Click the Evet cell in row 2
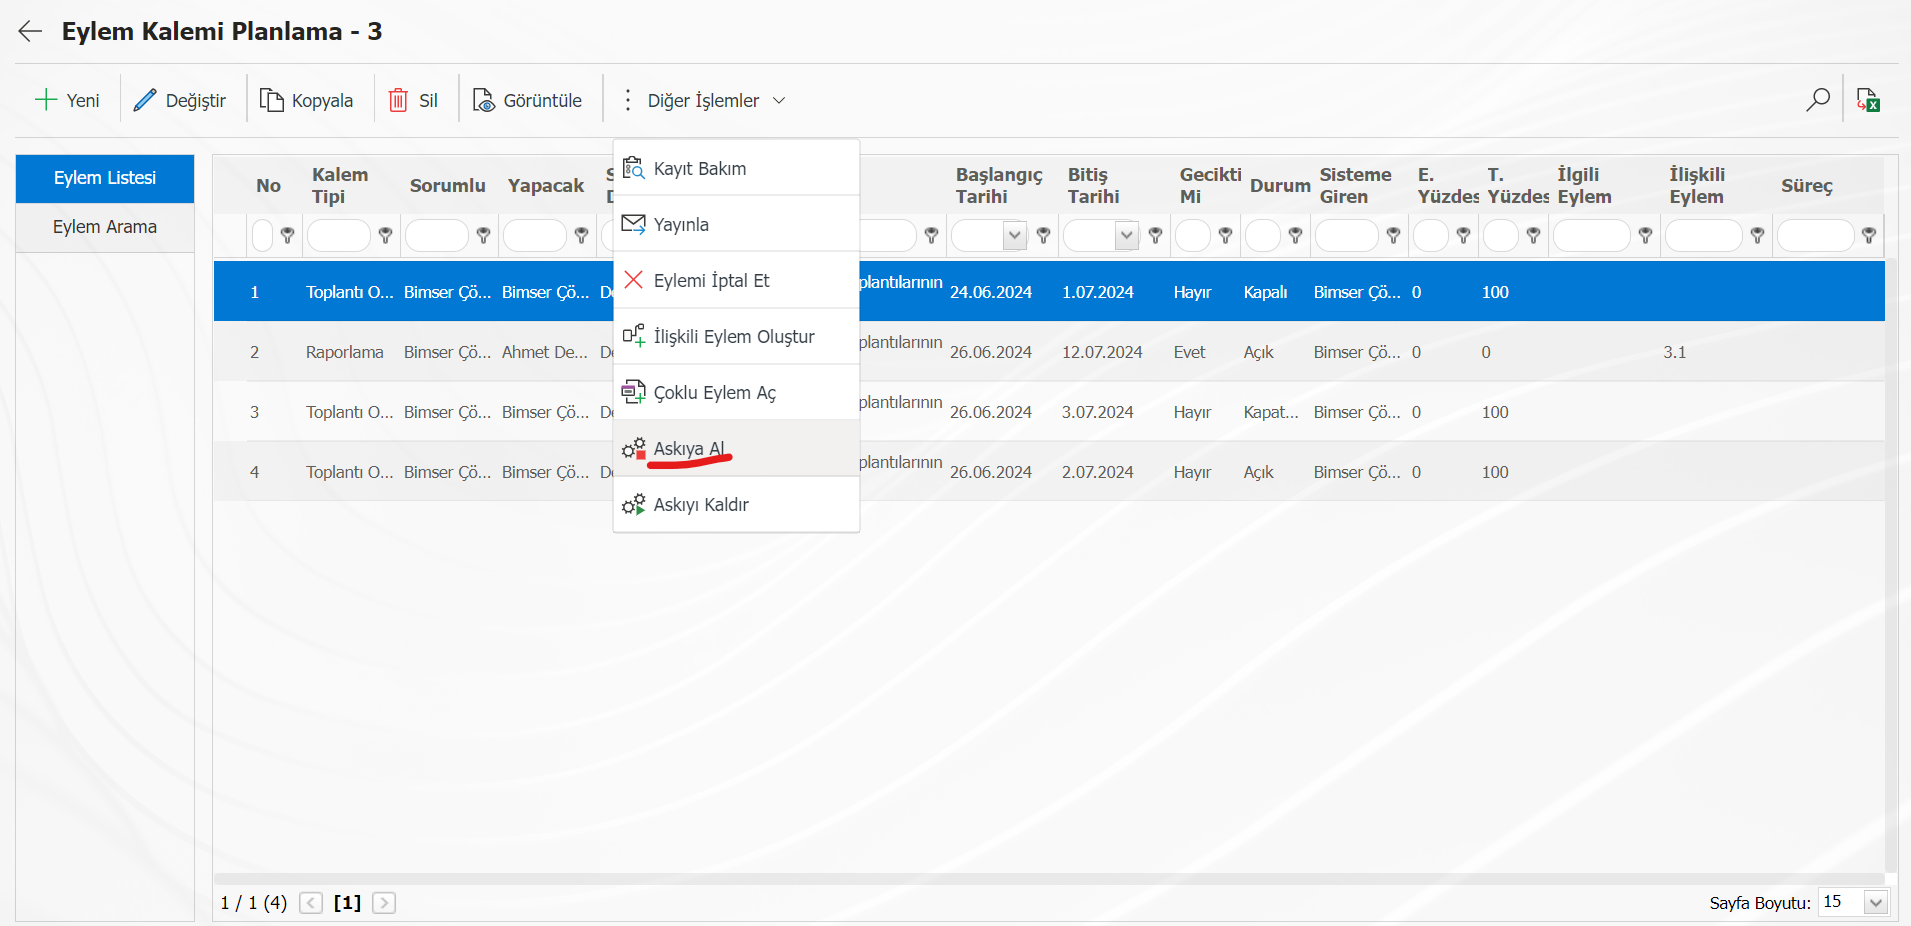The image size is (1911, 926). (1189, 352)
